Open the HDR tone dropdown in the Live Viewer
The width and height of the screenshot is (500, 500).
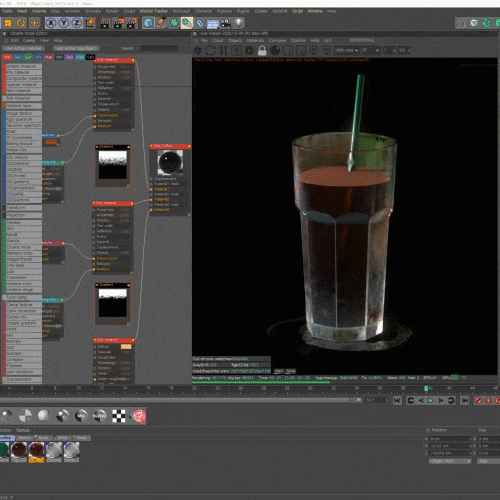tap(346, 50)
